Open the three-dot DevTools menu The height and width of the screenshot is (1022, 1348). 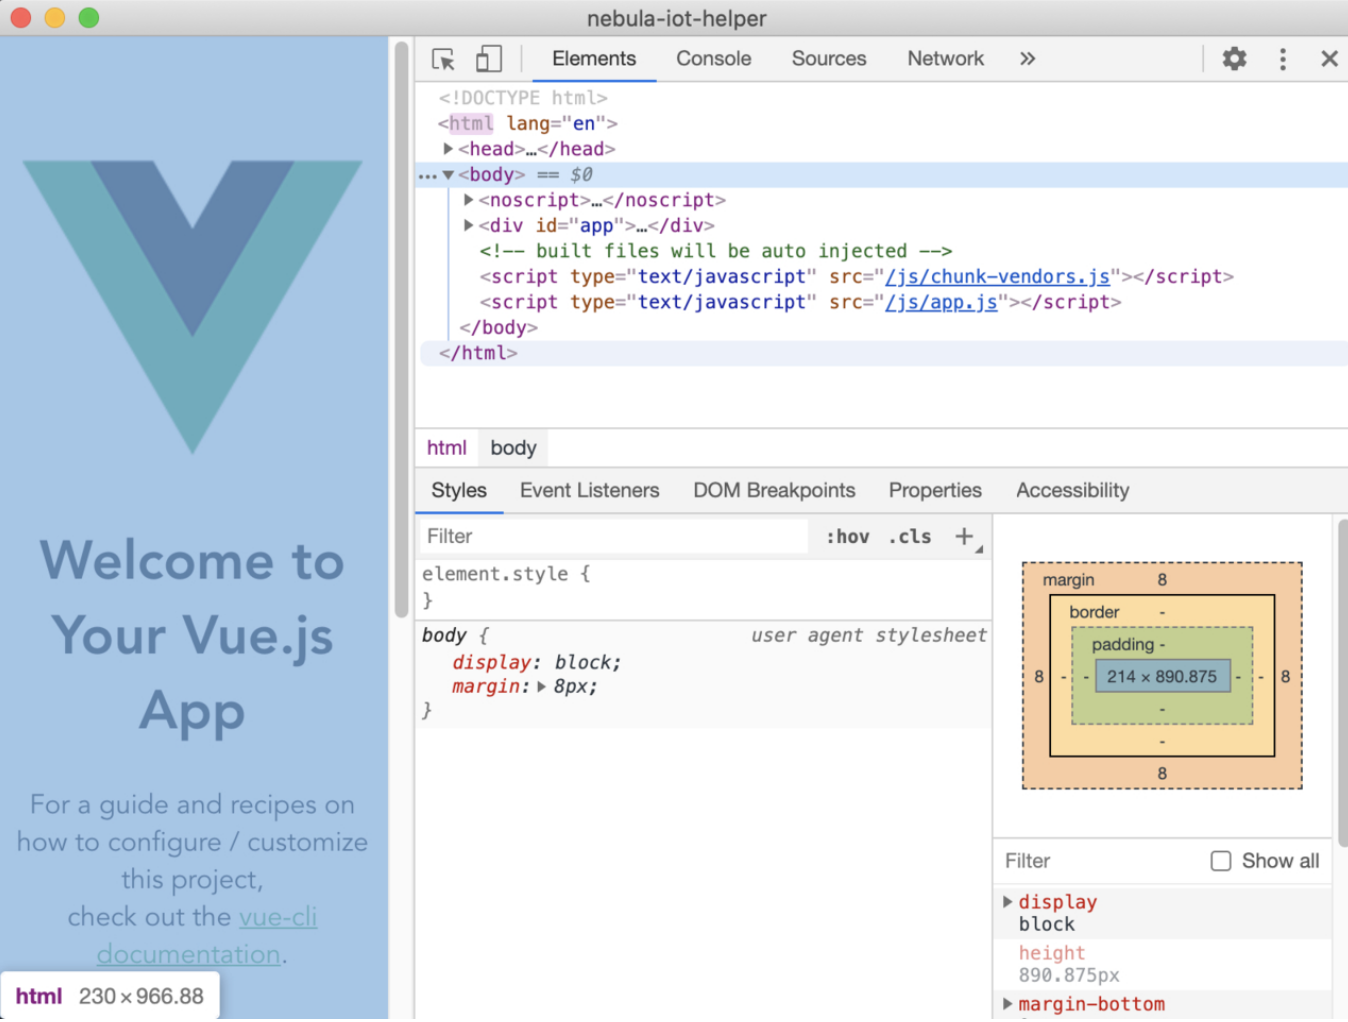pyautogui.click(x=1282, y=59)
